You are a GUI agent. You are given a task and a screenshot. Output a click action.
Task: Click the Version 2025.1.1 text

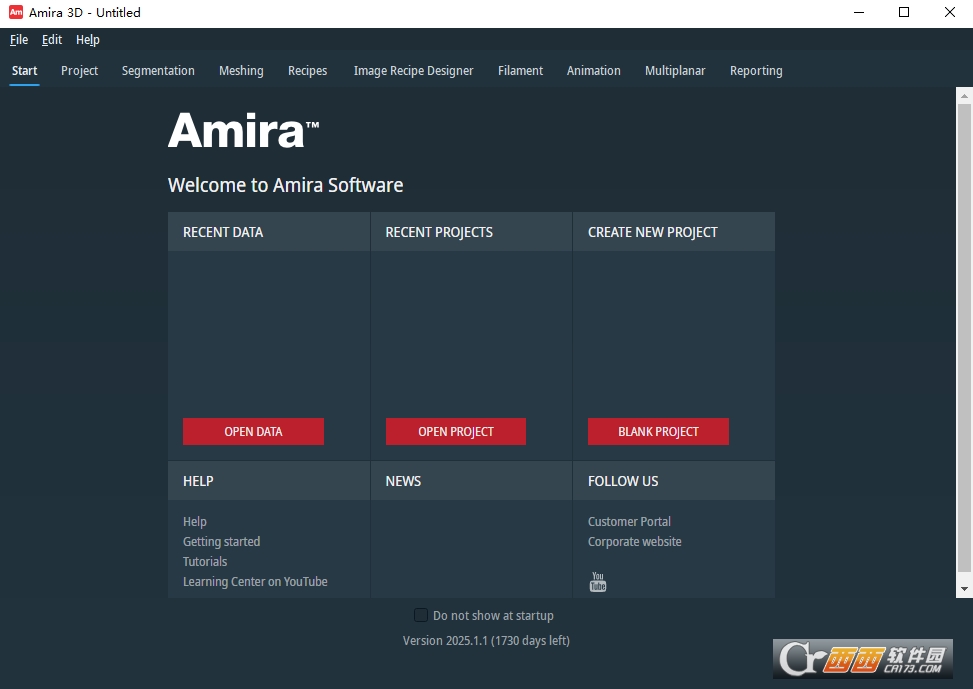486,641
